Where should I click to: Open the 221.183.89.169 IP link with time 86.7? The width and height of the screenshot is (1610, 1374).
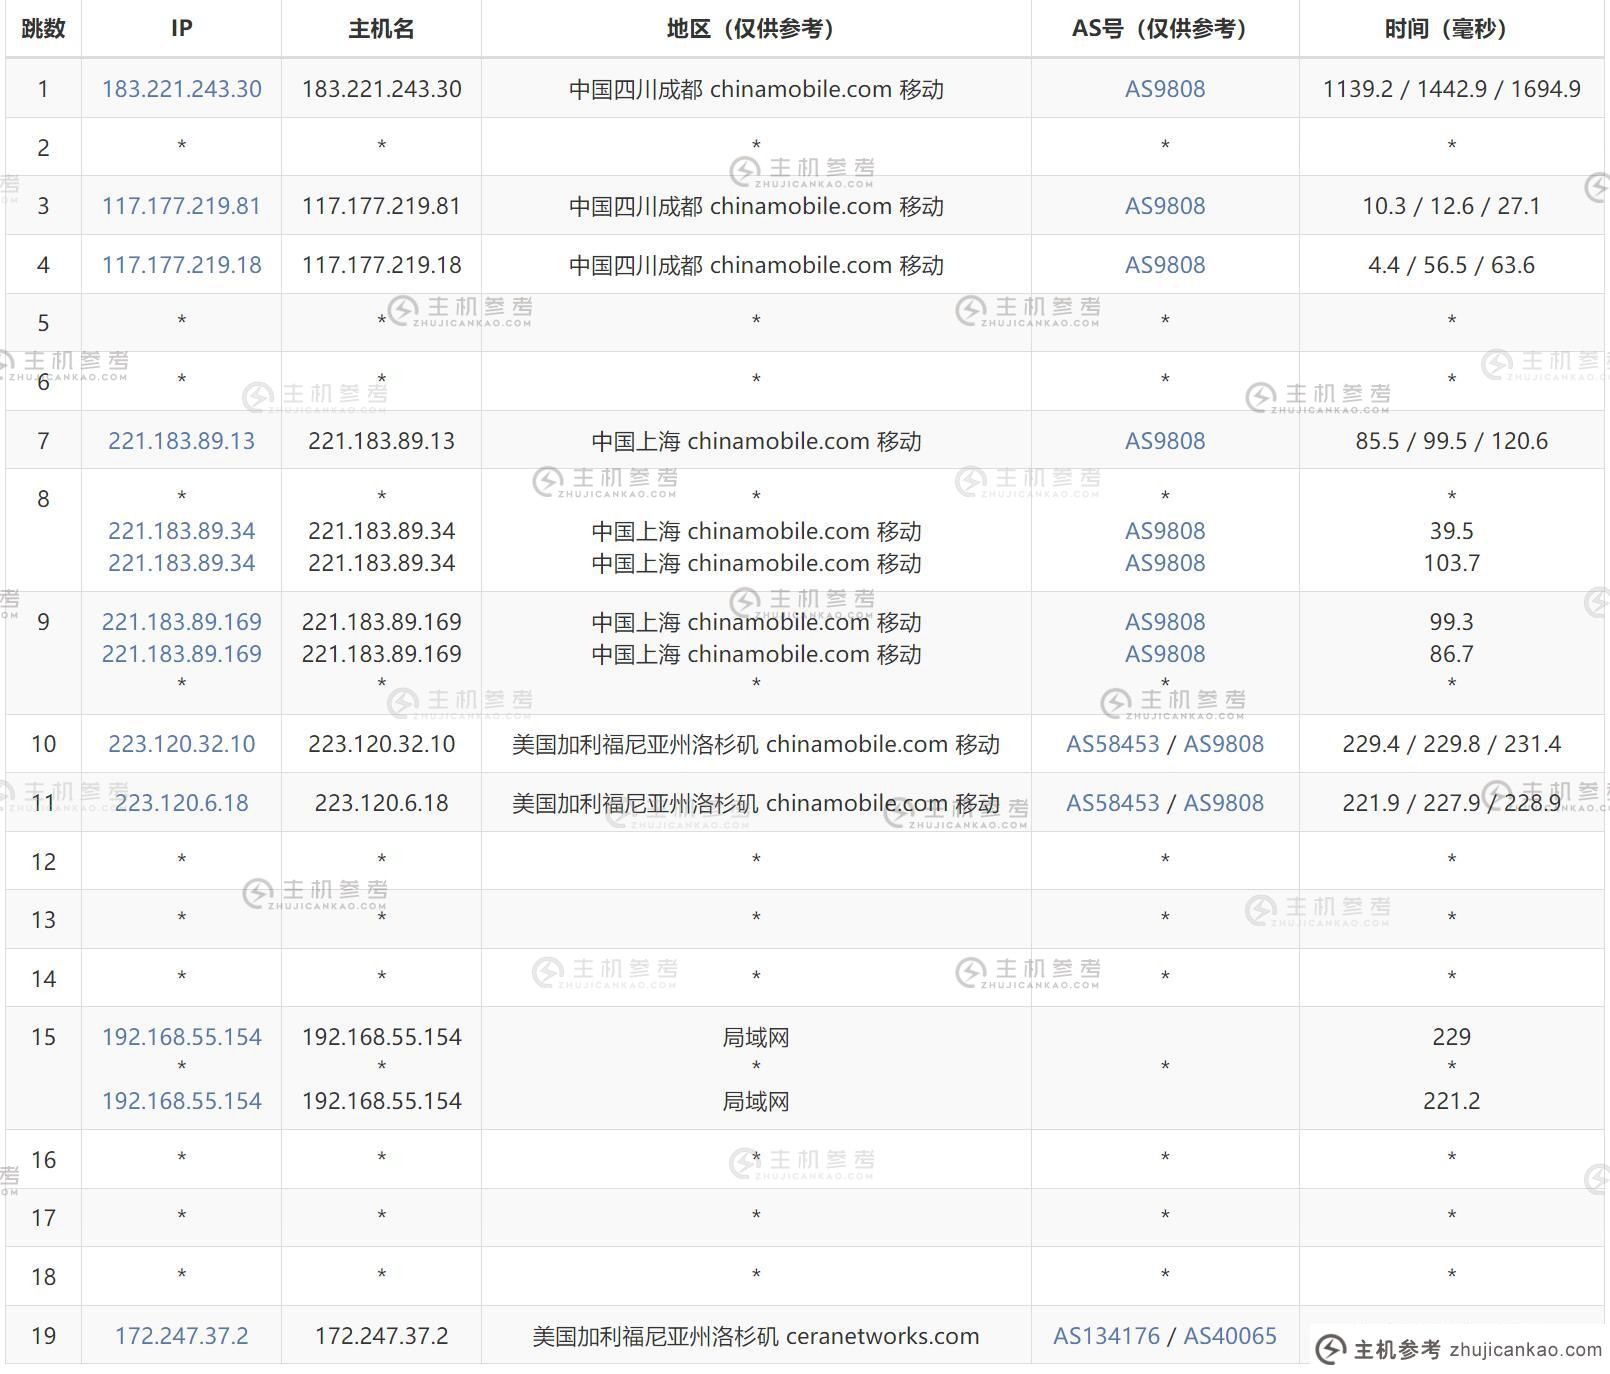pyautogui.click(x=181, y=654)
